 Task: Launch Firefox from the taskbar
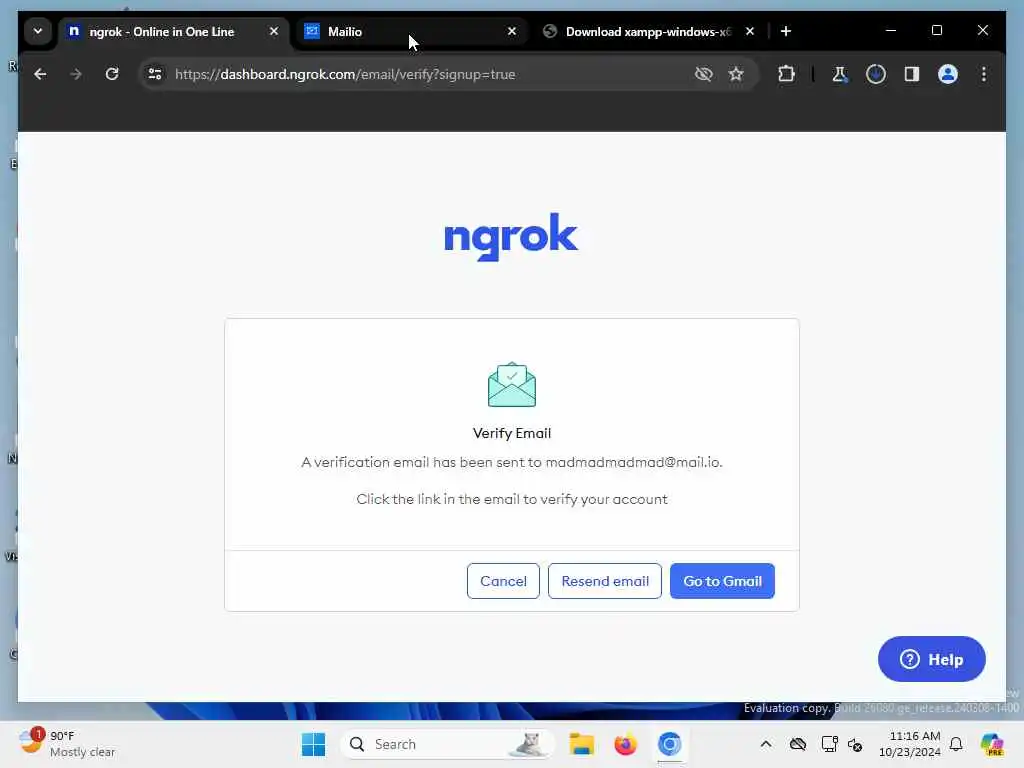[626, 744]
